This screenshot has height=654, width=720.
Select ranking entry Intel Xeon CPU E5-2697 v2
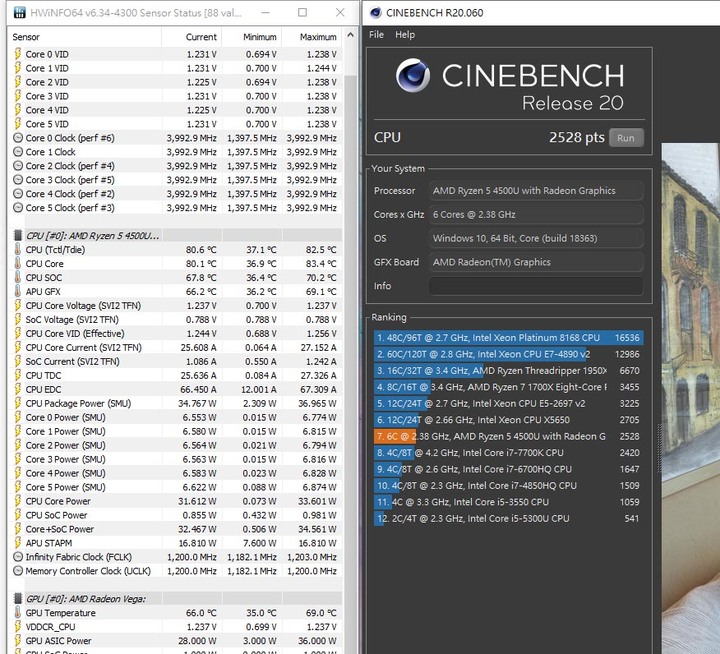pos(508,403)
